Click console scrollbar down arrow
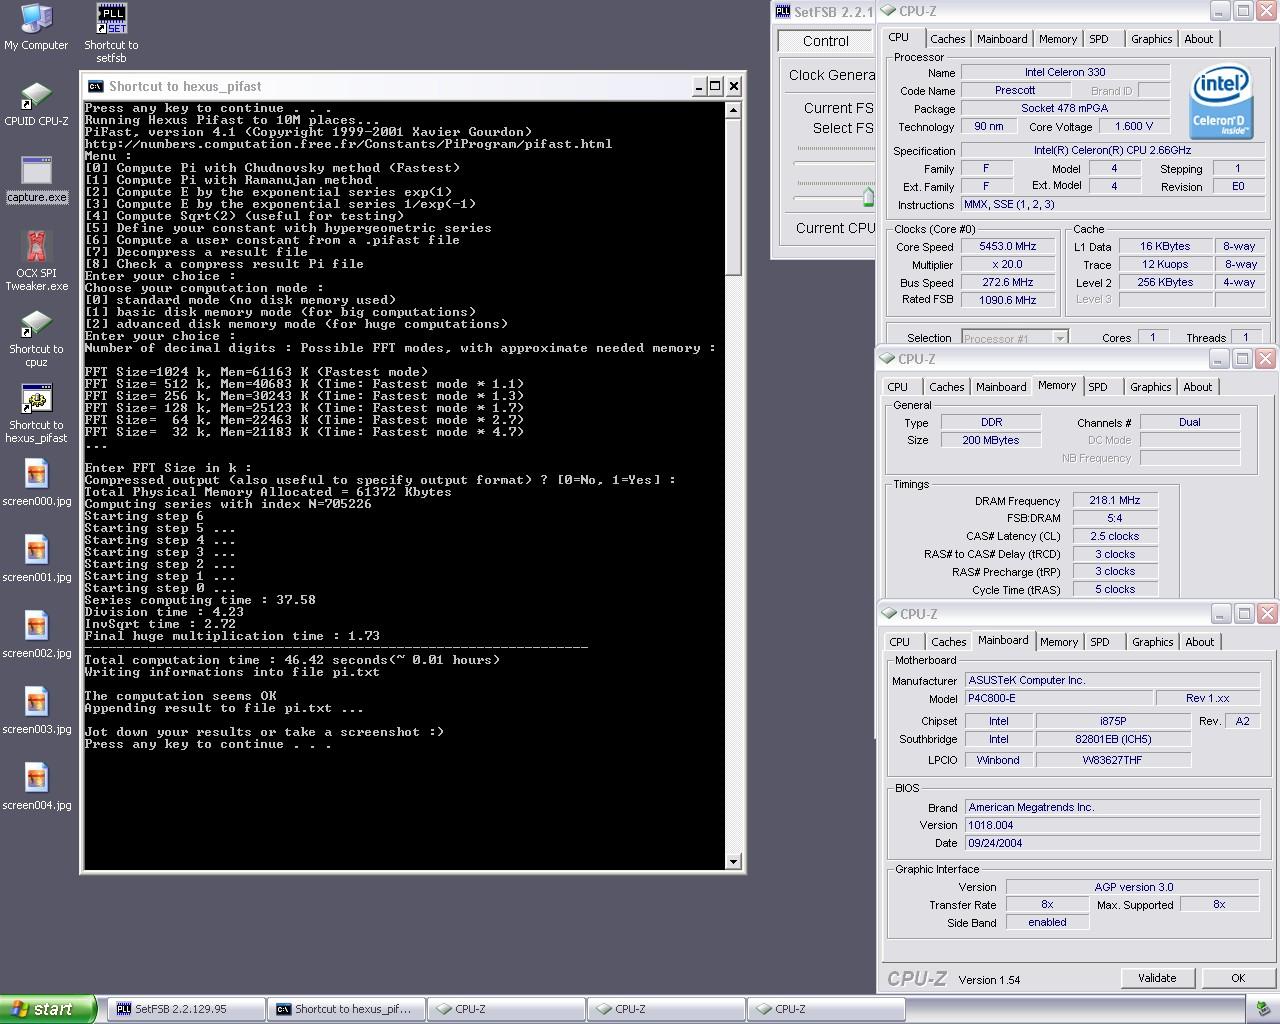The image size is (1280, 1024). click(x=733, y=861)
